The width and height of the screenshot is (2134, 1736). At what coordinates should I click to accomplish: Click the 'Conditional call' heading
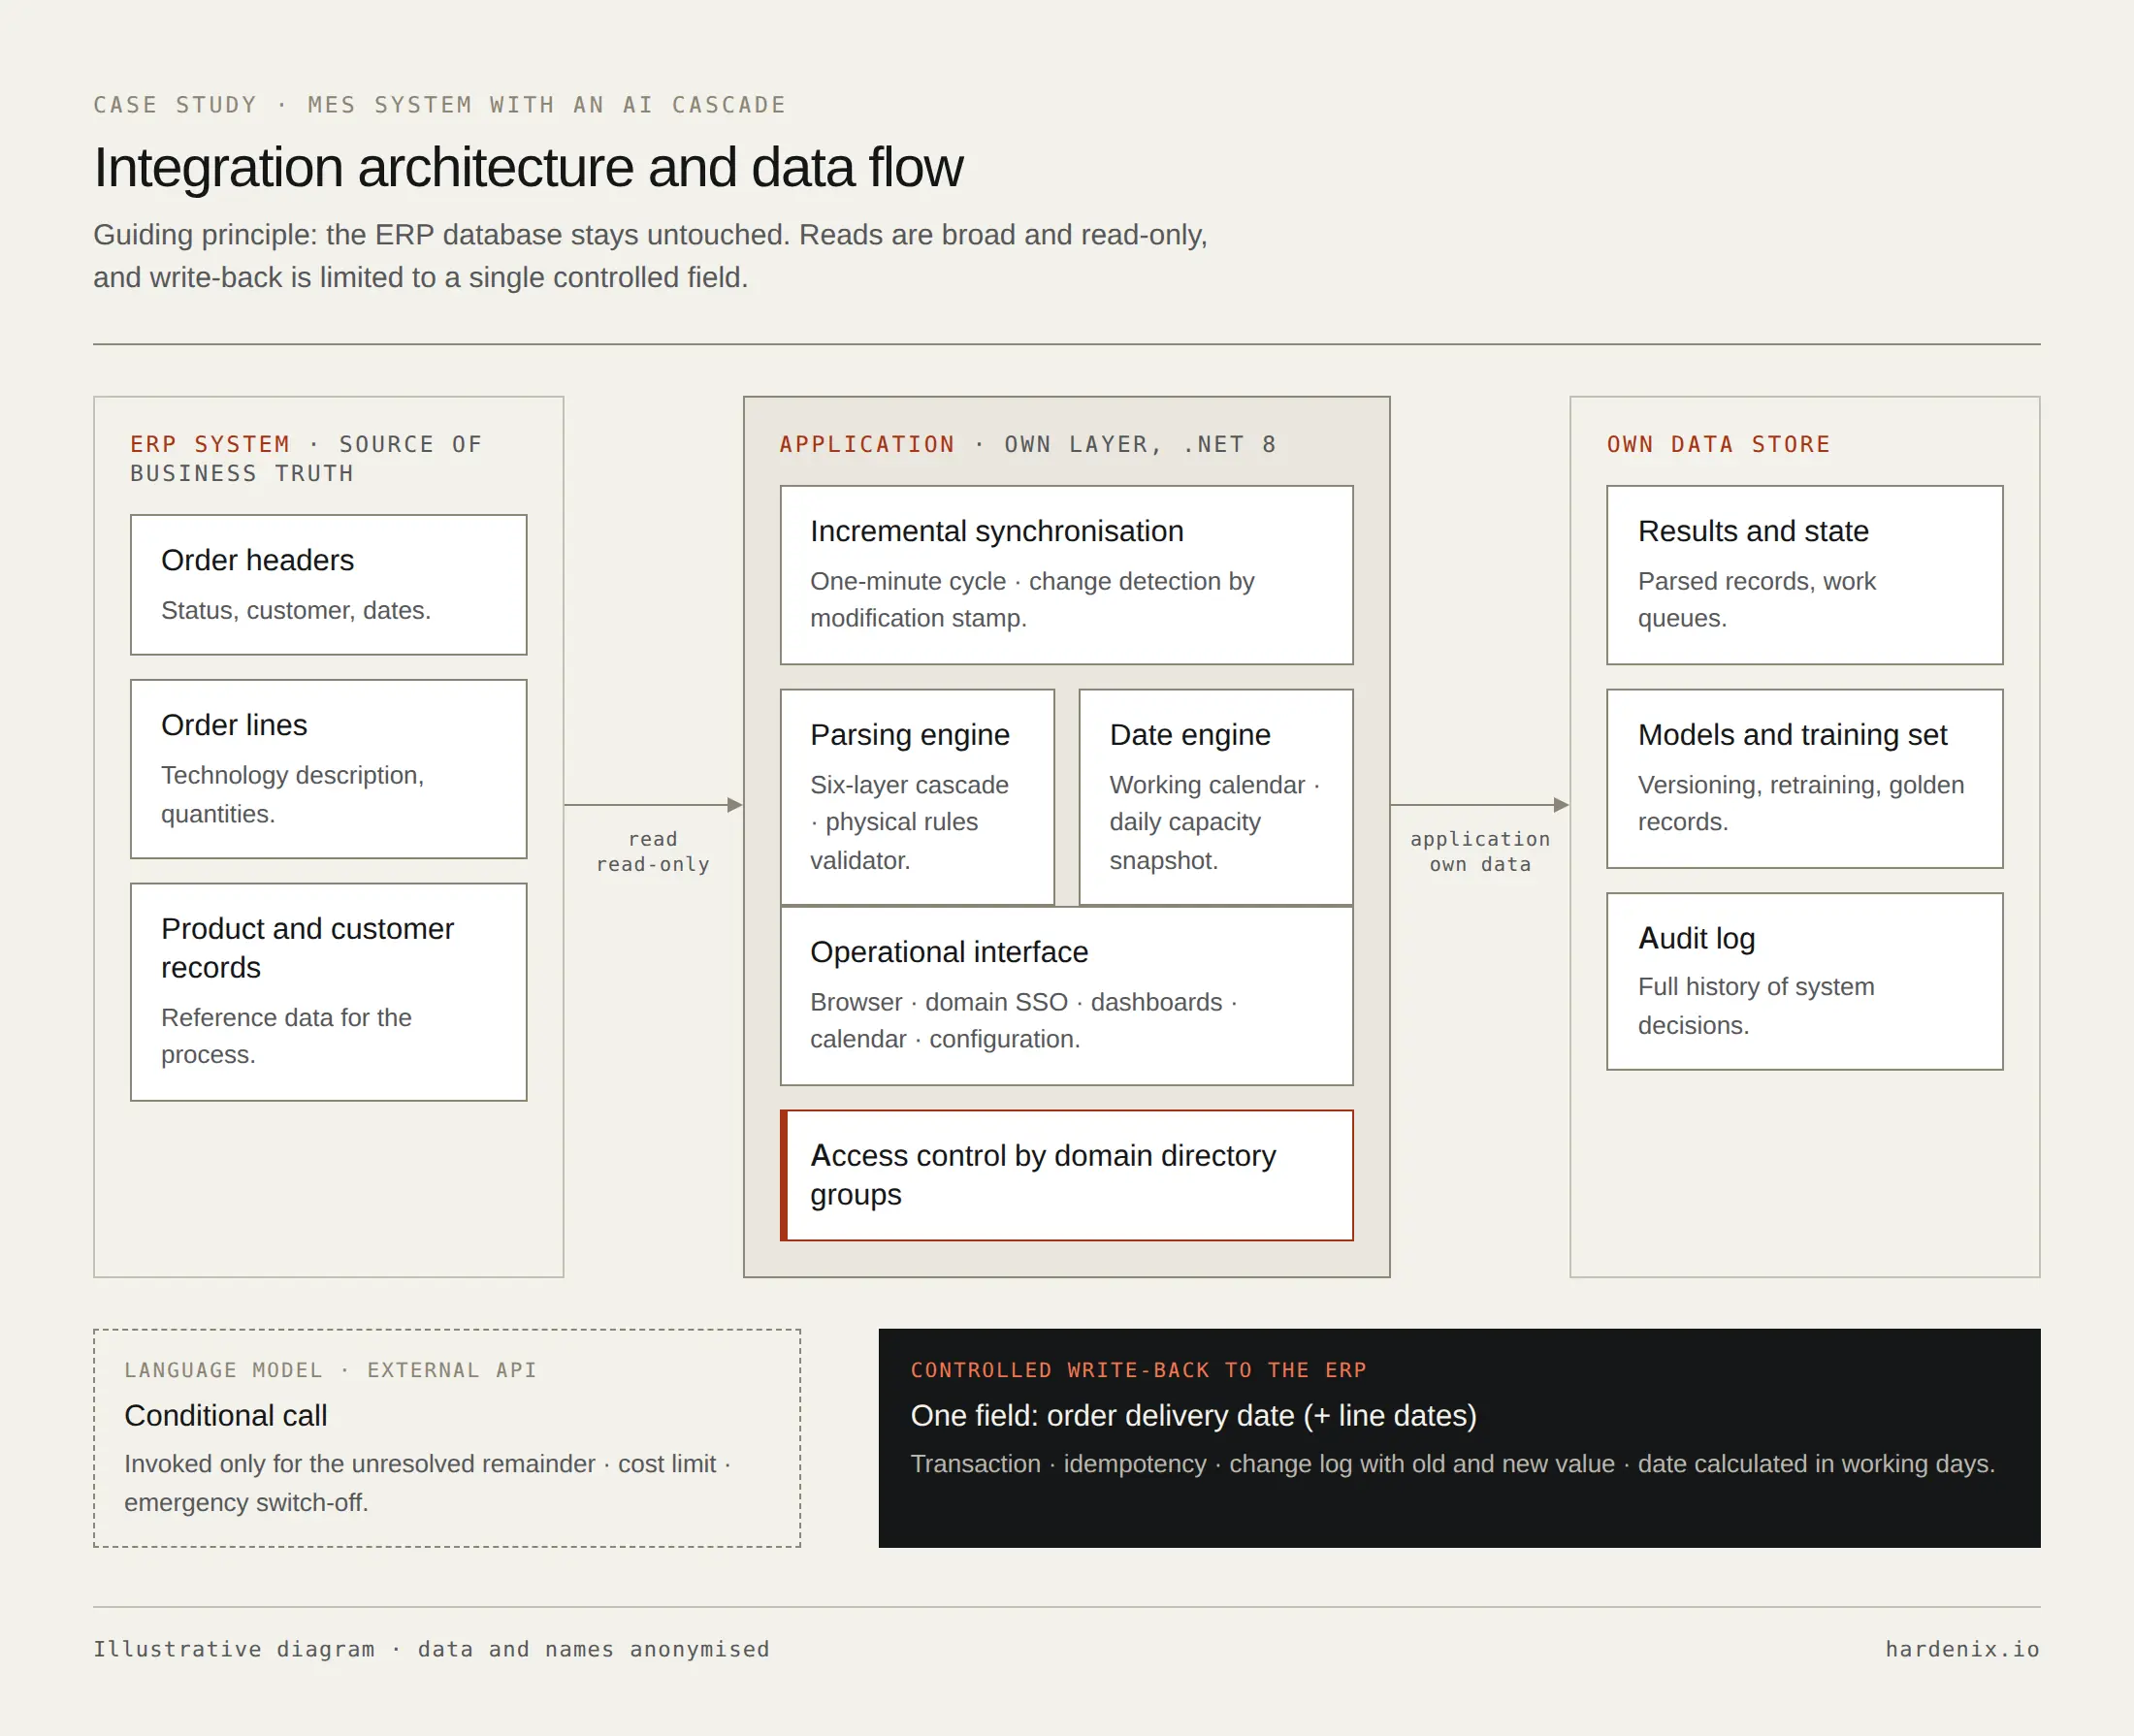(x=225, y=1416)
